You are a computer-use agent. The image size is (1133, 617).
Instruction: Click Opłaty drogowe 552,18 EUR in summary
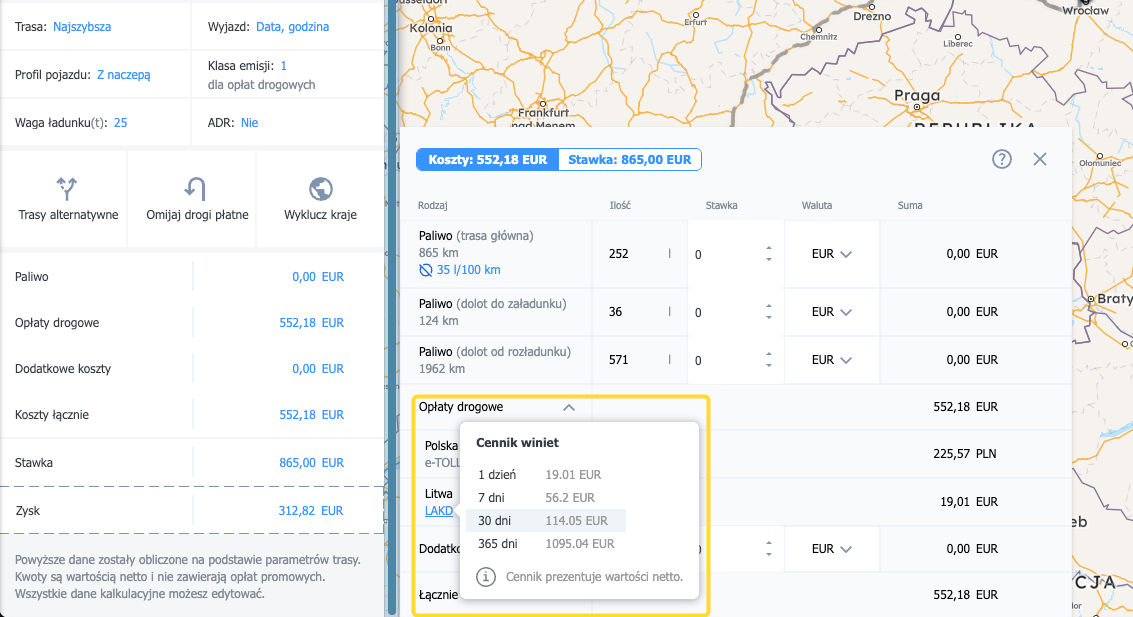click(x=311, y=323)
